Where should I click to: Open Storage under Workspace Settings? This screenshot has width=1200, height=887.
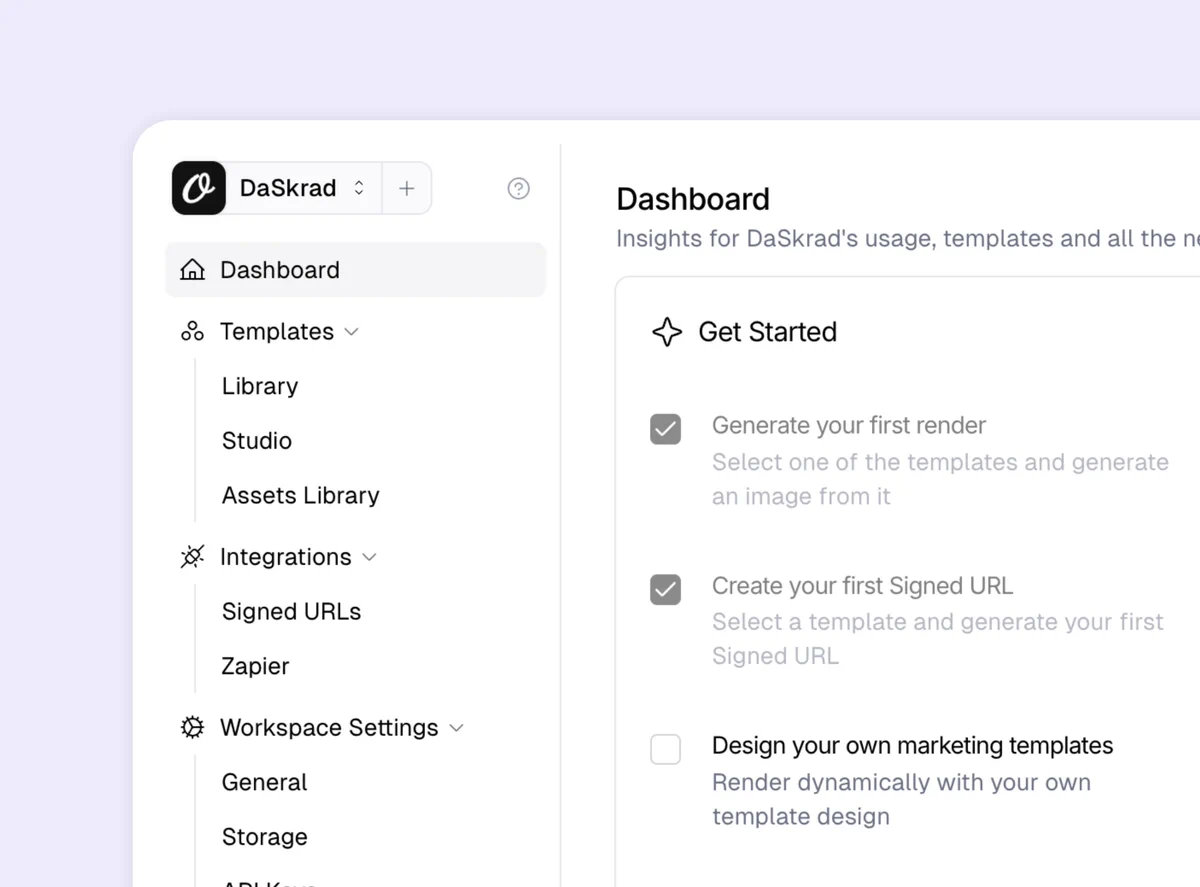pyautogui.click(x=265, y=837)
